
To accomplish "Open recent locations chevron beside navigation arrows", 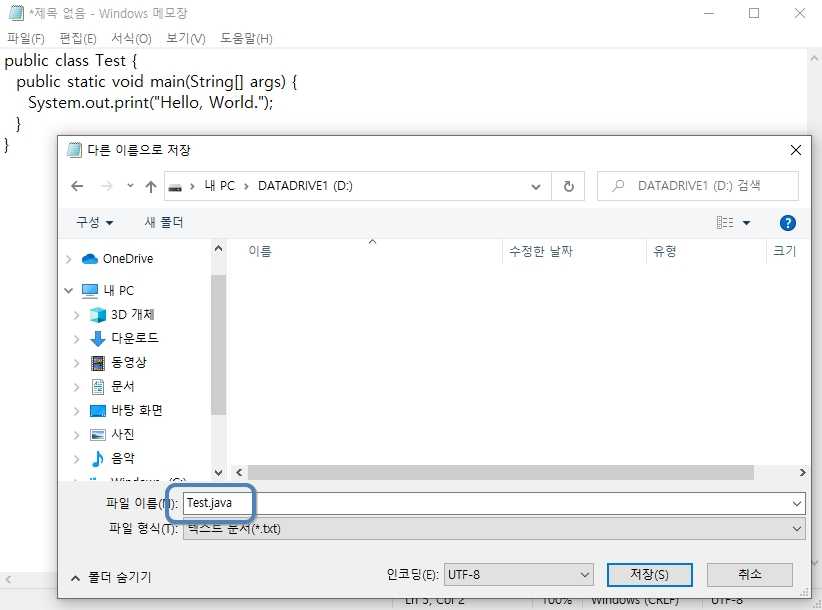I will click(x=130, y=186).
